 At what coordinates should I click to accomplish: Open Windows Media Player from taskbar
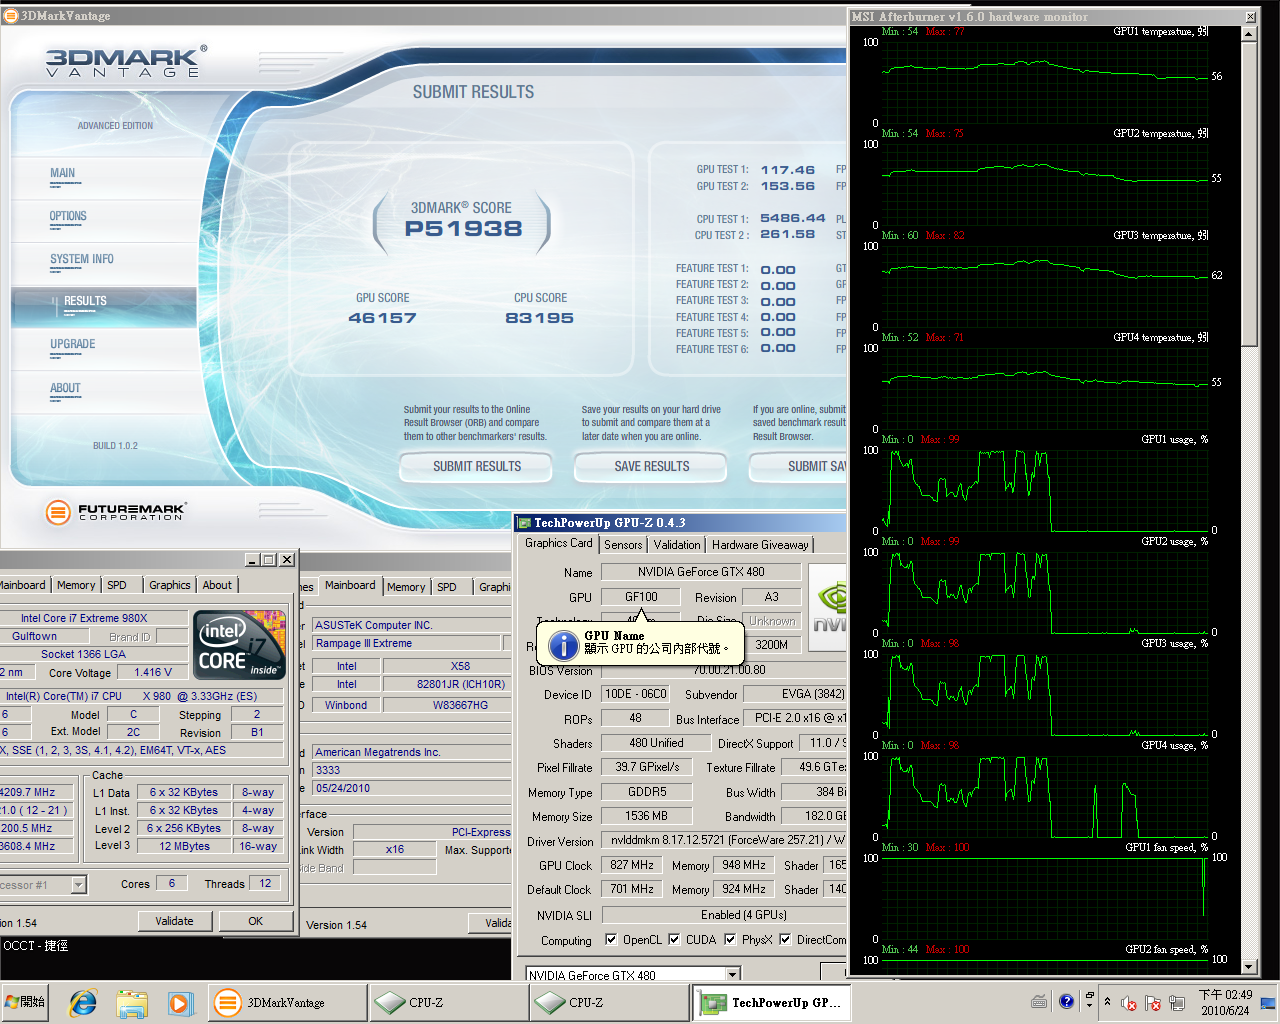pos(180,1002)
